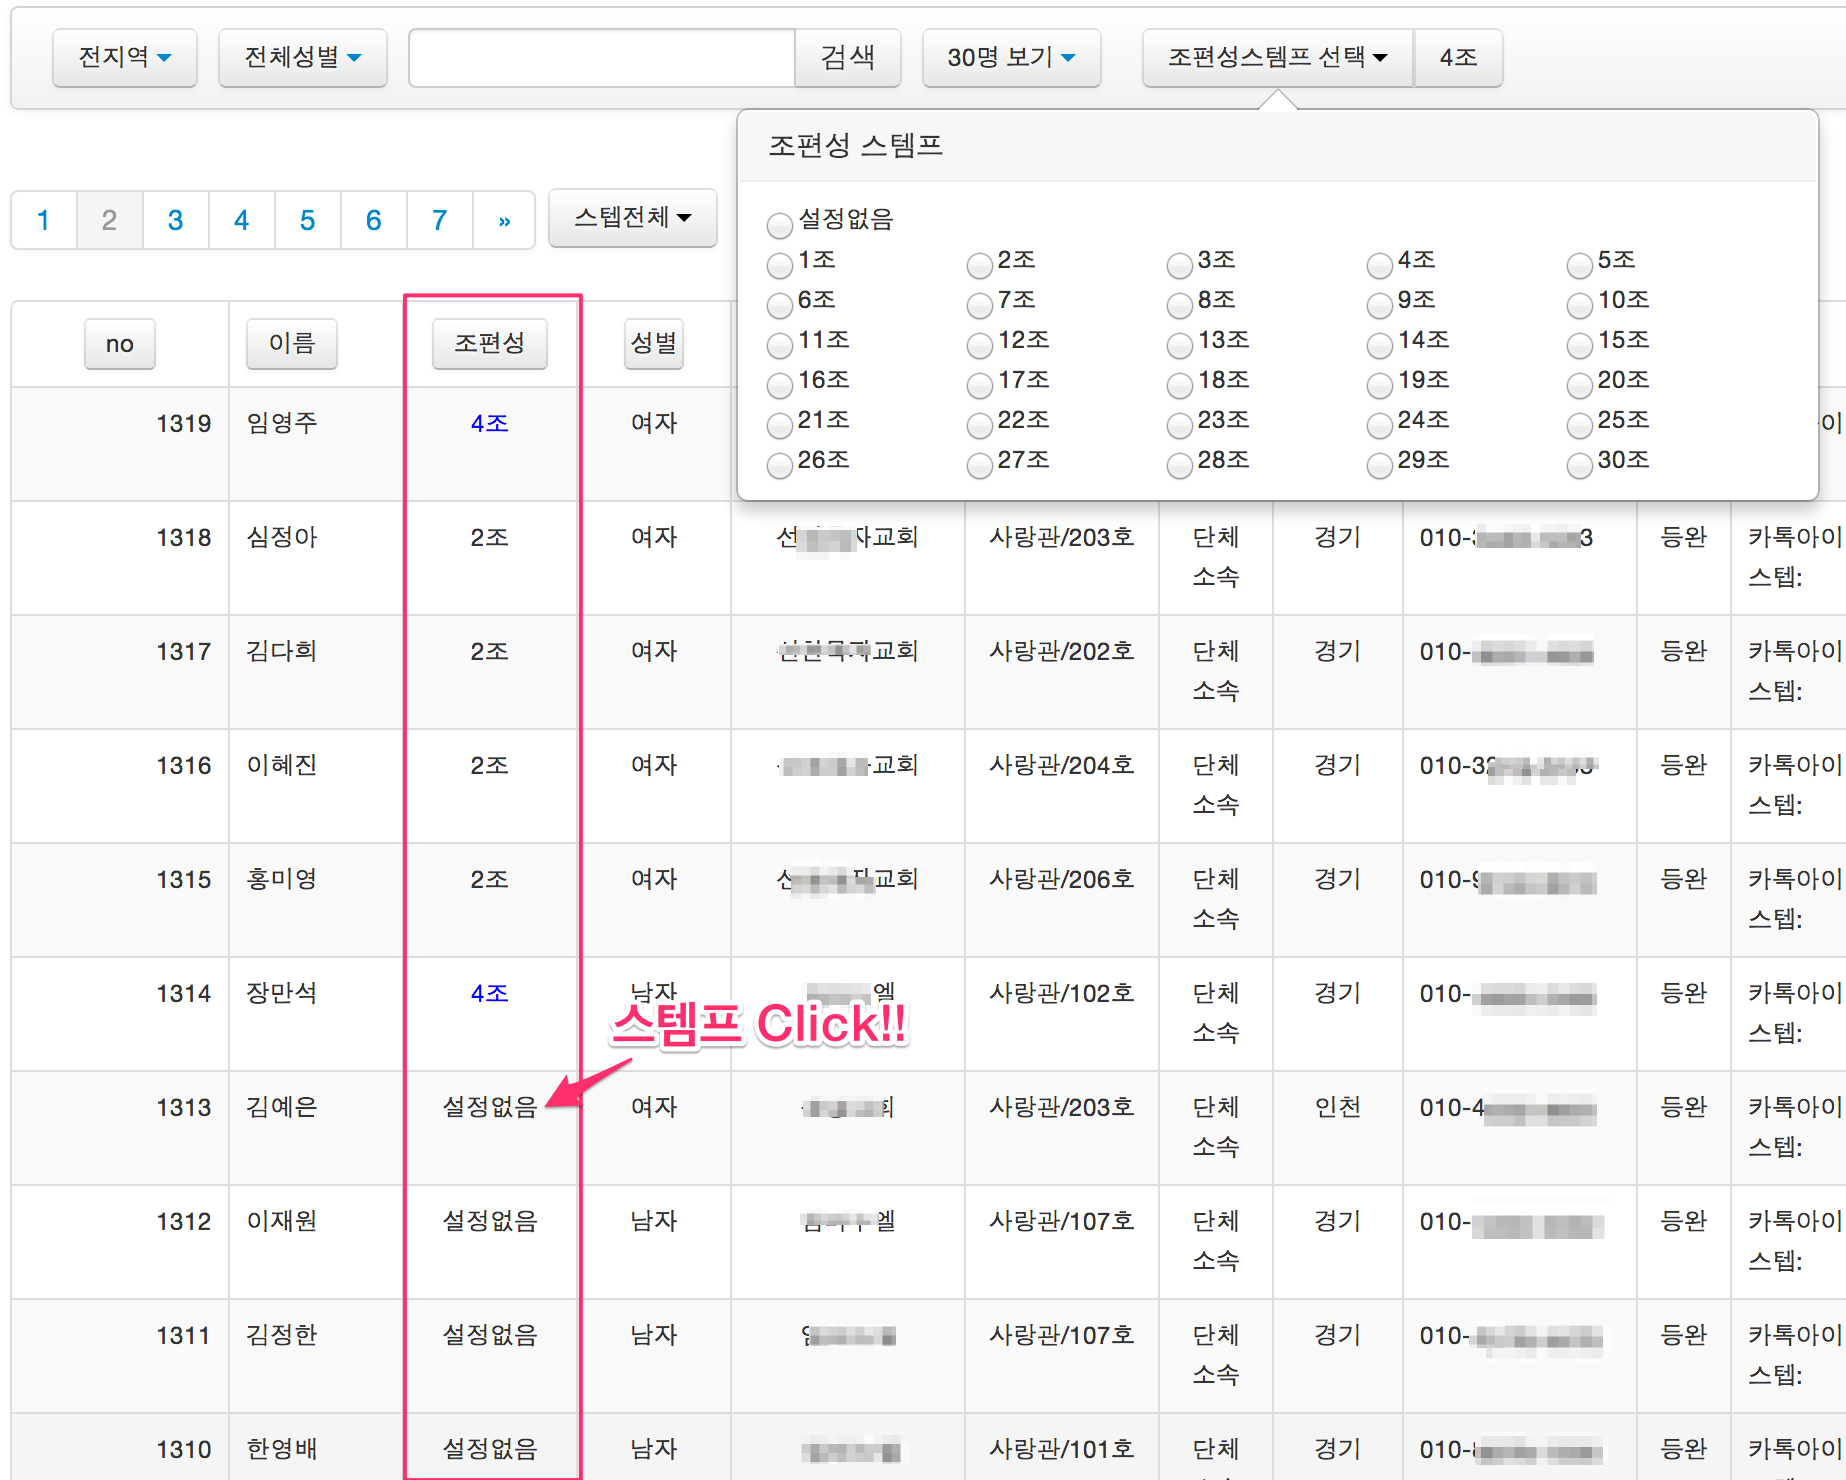Click 설정없음 in the 한영배 row
Image resolution: width=1846 pixels, height=1480 pixels.
tap(490, 1450)
